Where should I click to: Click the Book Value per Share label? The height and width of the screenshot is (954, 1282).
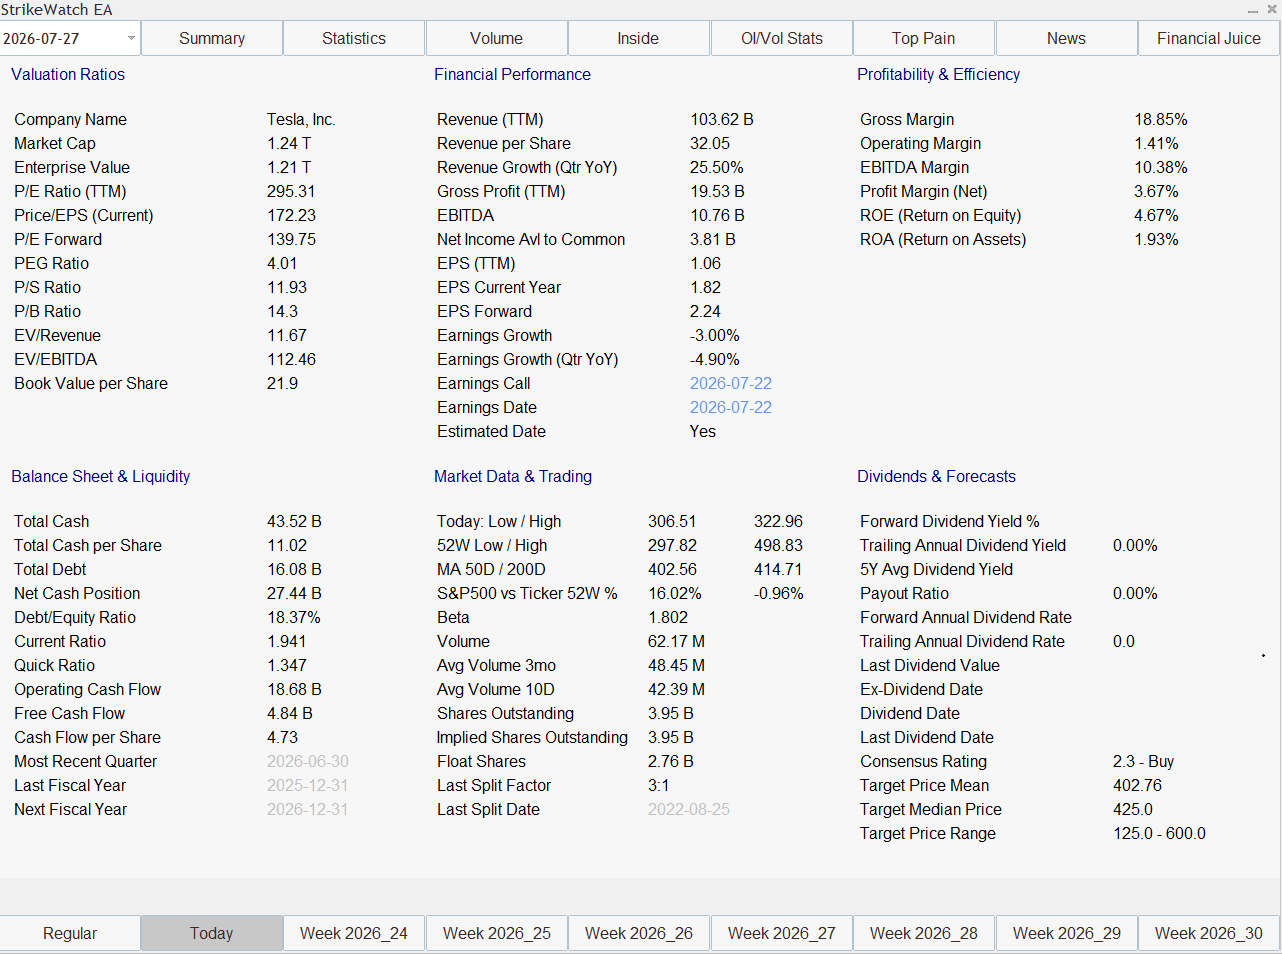pyautogui.click(x=91, y=384)
